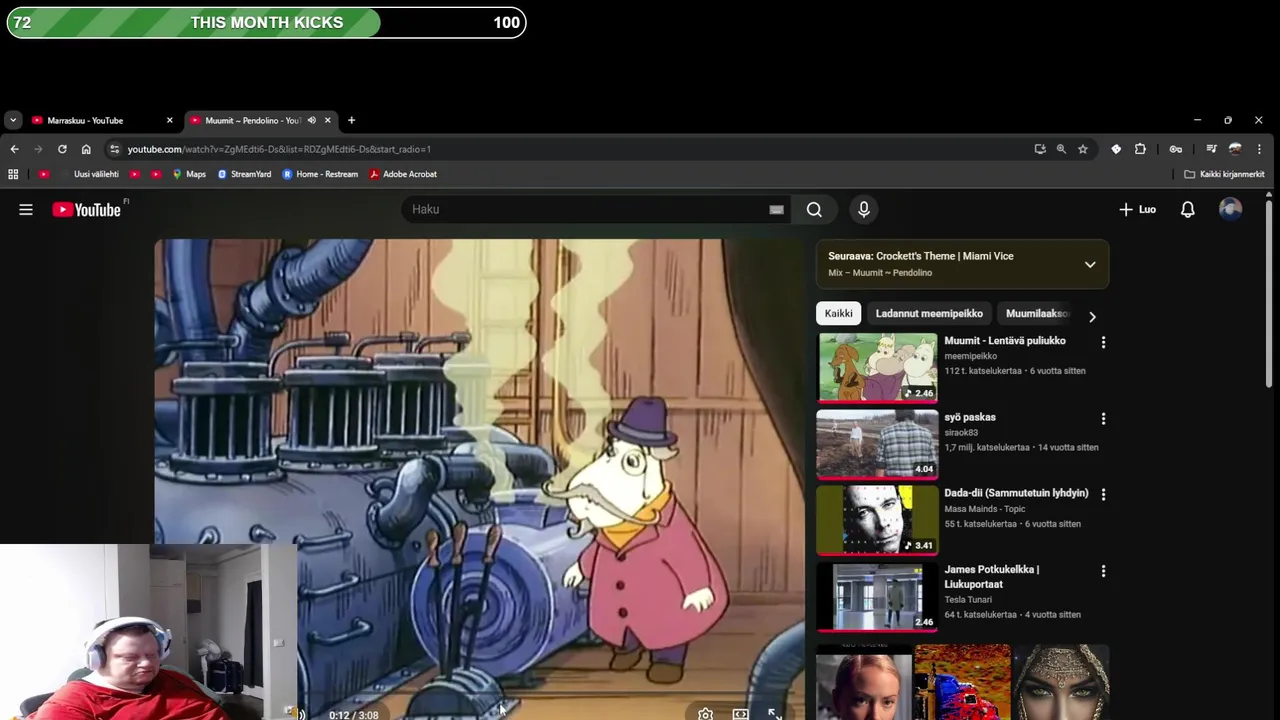This screenshot has width=1280, height=720.
Task: Go back with the browser back arrow
Action: click(14, 149)
